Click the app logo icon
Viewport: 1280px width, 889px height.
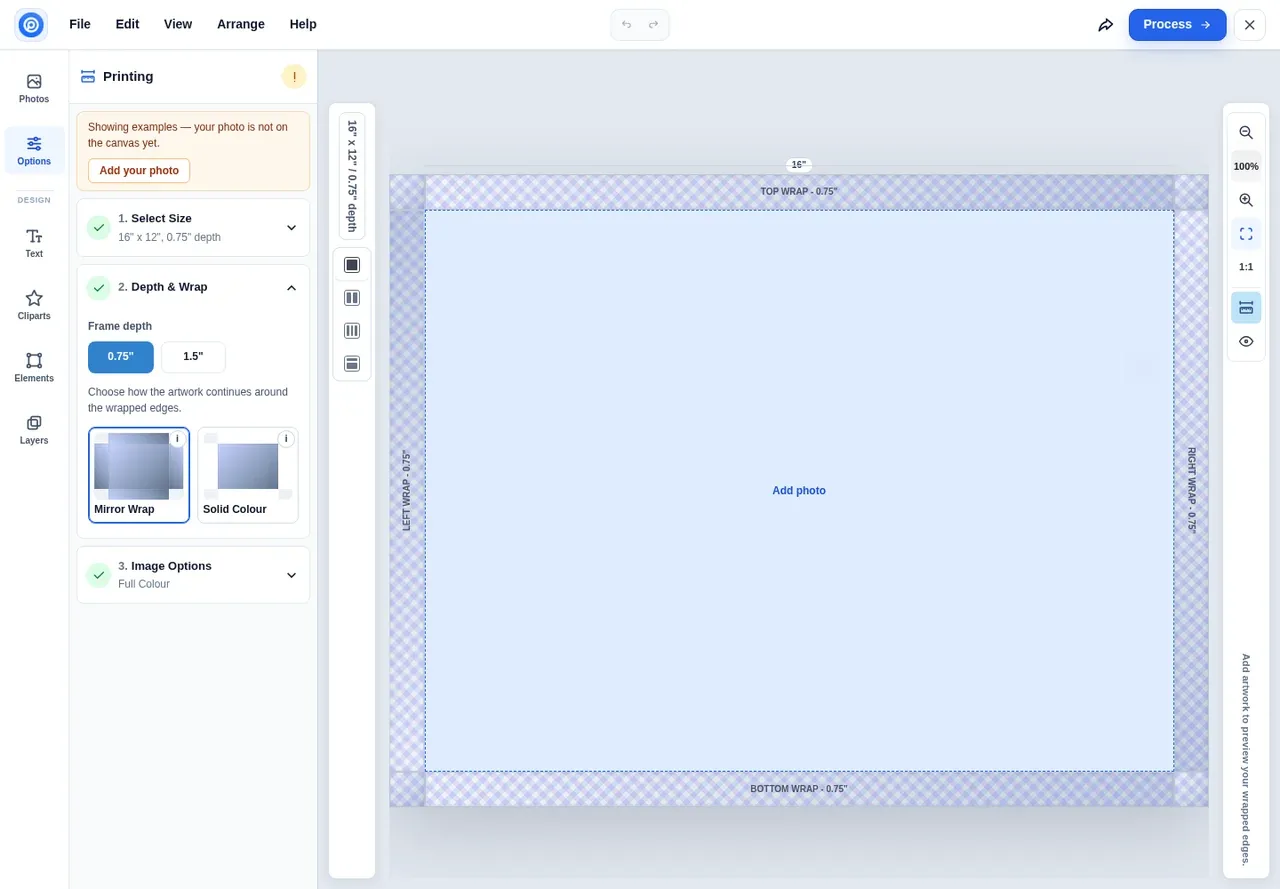tap(31, 24)
